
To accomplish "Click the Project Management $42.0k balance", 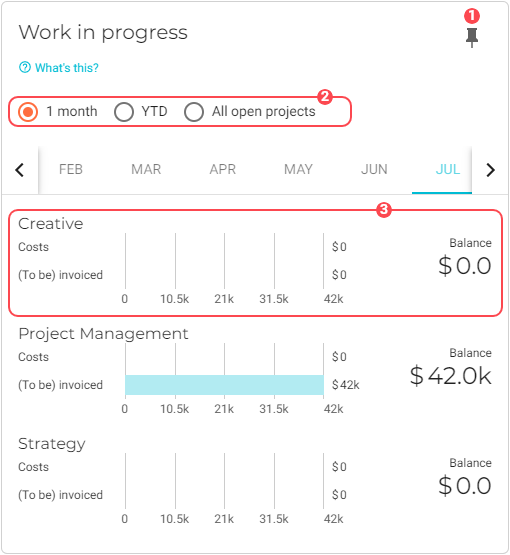I will 451,376.
